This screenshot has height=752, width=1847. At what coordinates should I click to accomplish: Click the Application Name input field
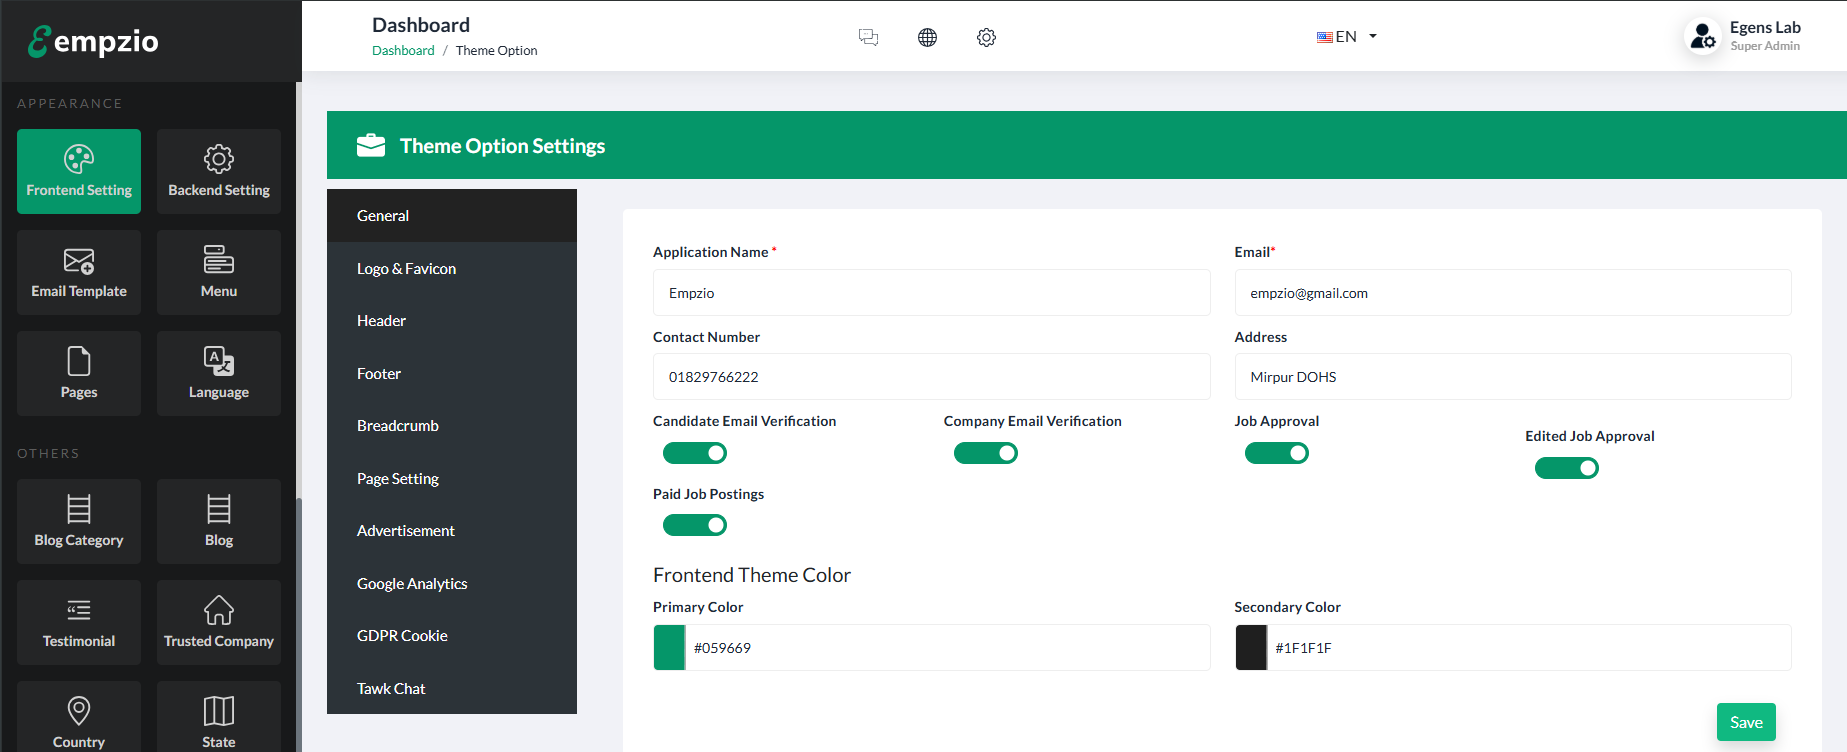coord(931,293)
